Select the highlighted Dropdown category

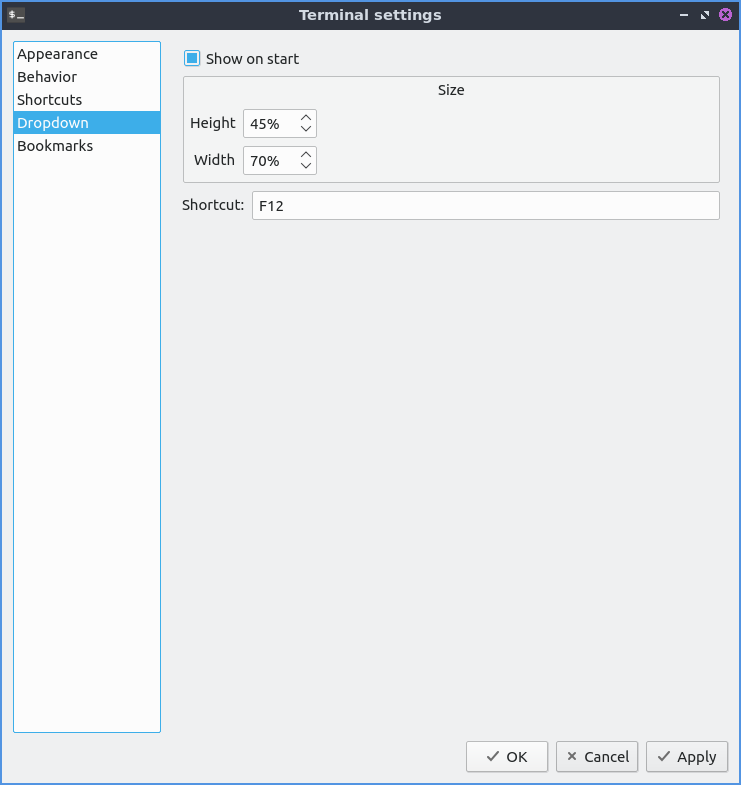tap(53, 123)
